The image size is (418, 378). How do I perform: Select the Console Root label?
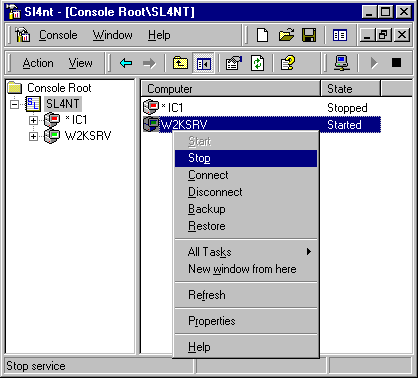[x=59, y=88]
